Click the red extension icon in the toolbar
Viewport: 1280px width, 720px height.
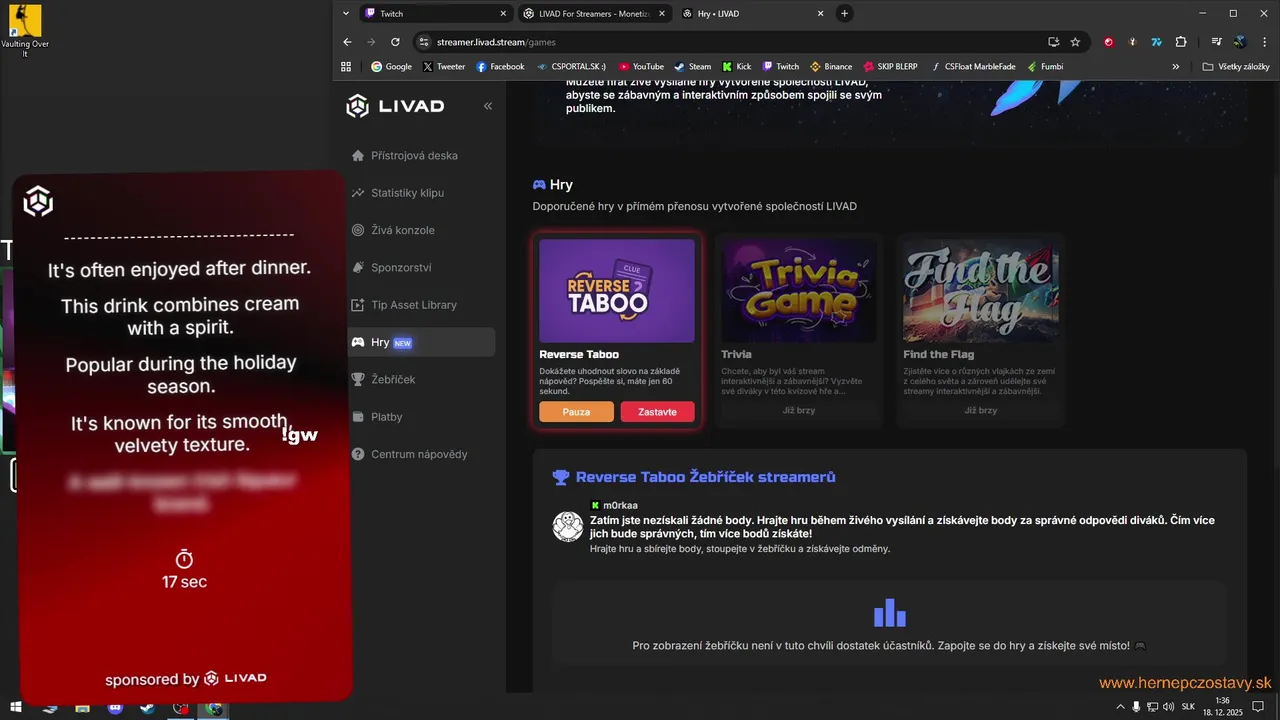(1108, 42)
